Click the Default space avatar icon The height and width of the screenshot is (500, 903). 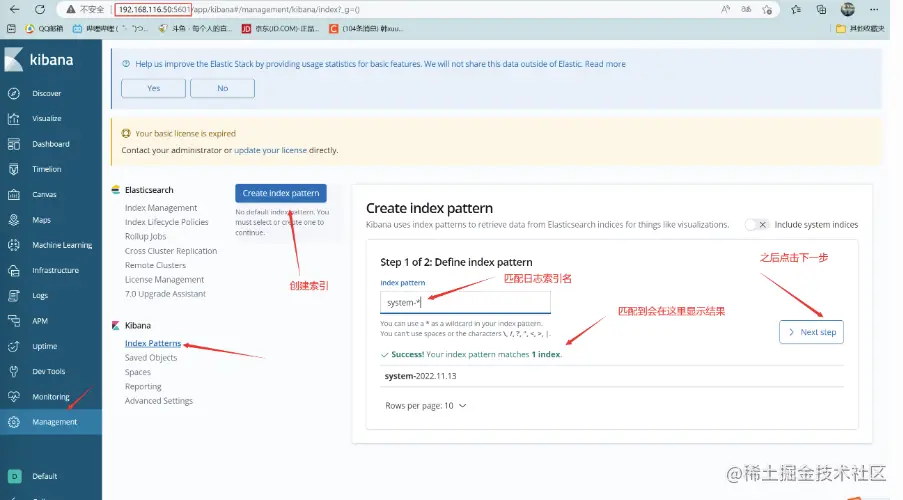[x=14, y=476]
